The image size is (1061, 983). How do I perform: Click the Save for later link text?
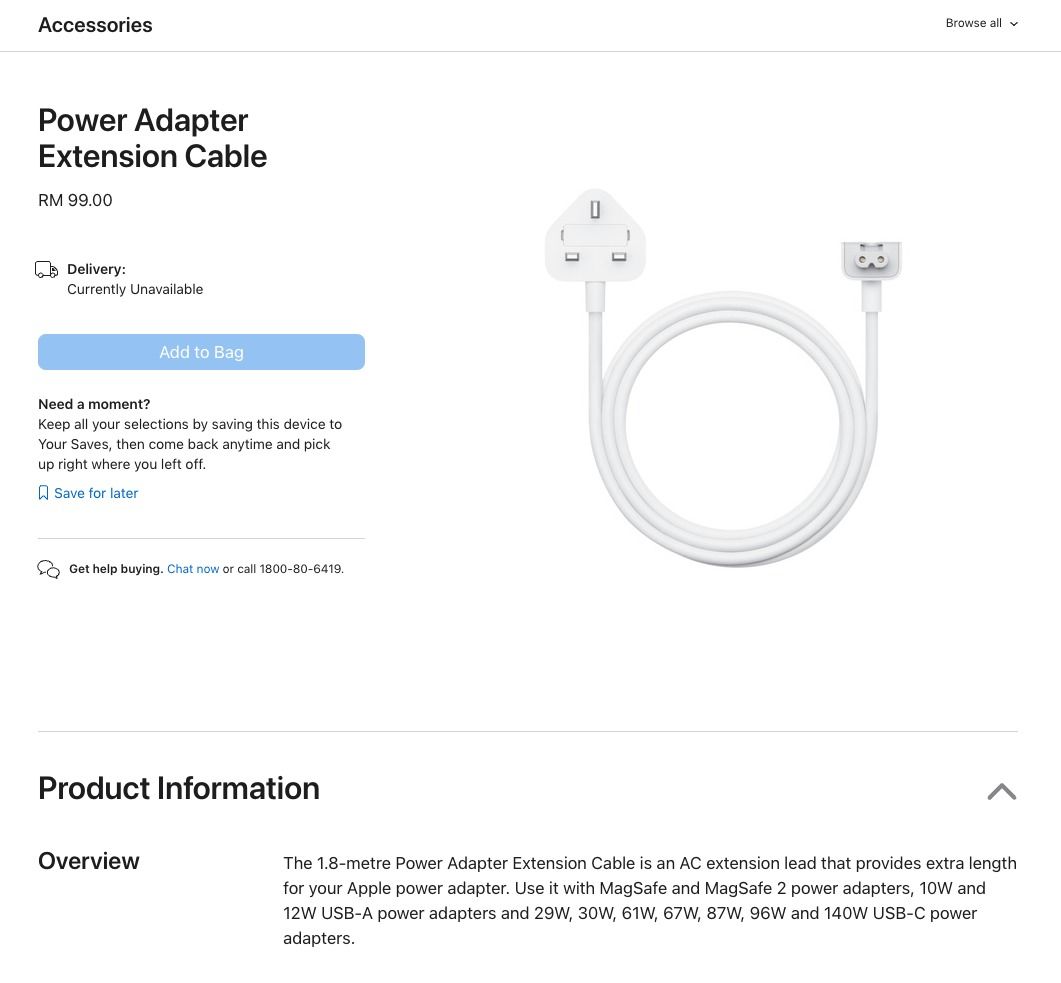pos(96,493)
